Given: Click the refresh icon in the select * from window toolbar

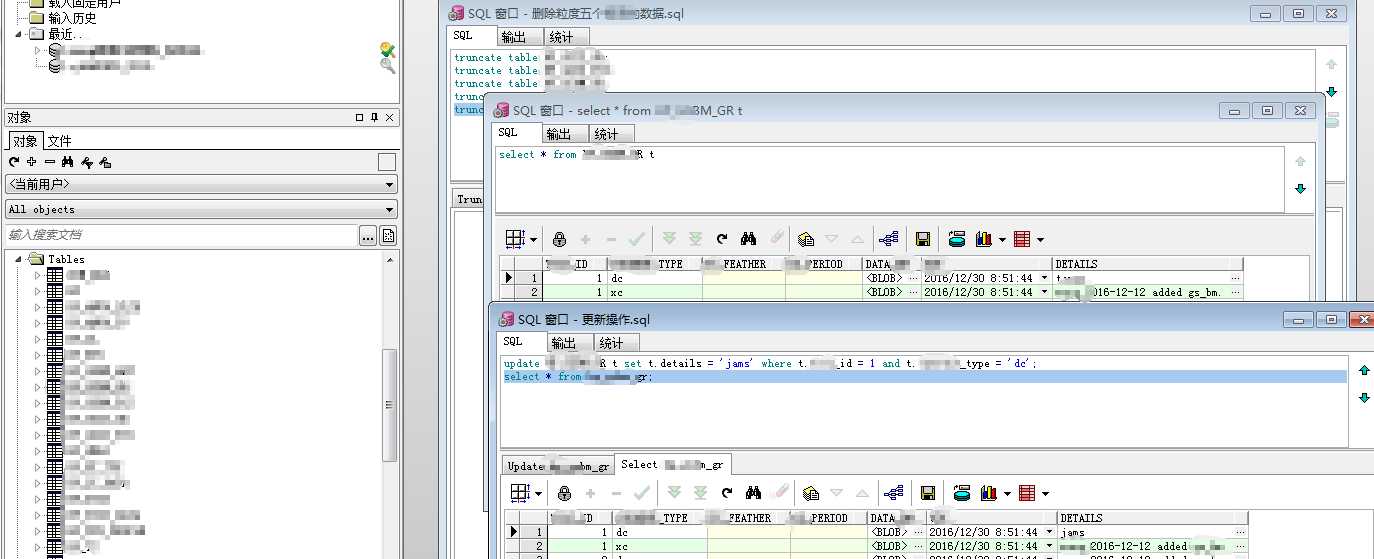Looking at the screenshot, I should [x=722, y=239].
